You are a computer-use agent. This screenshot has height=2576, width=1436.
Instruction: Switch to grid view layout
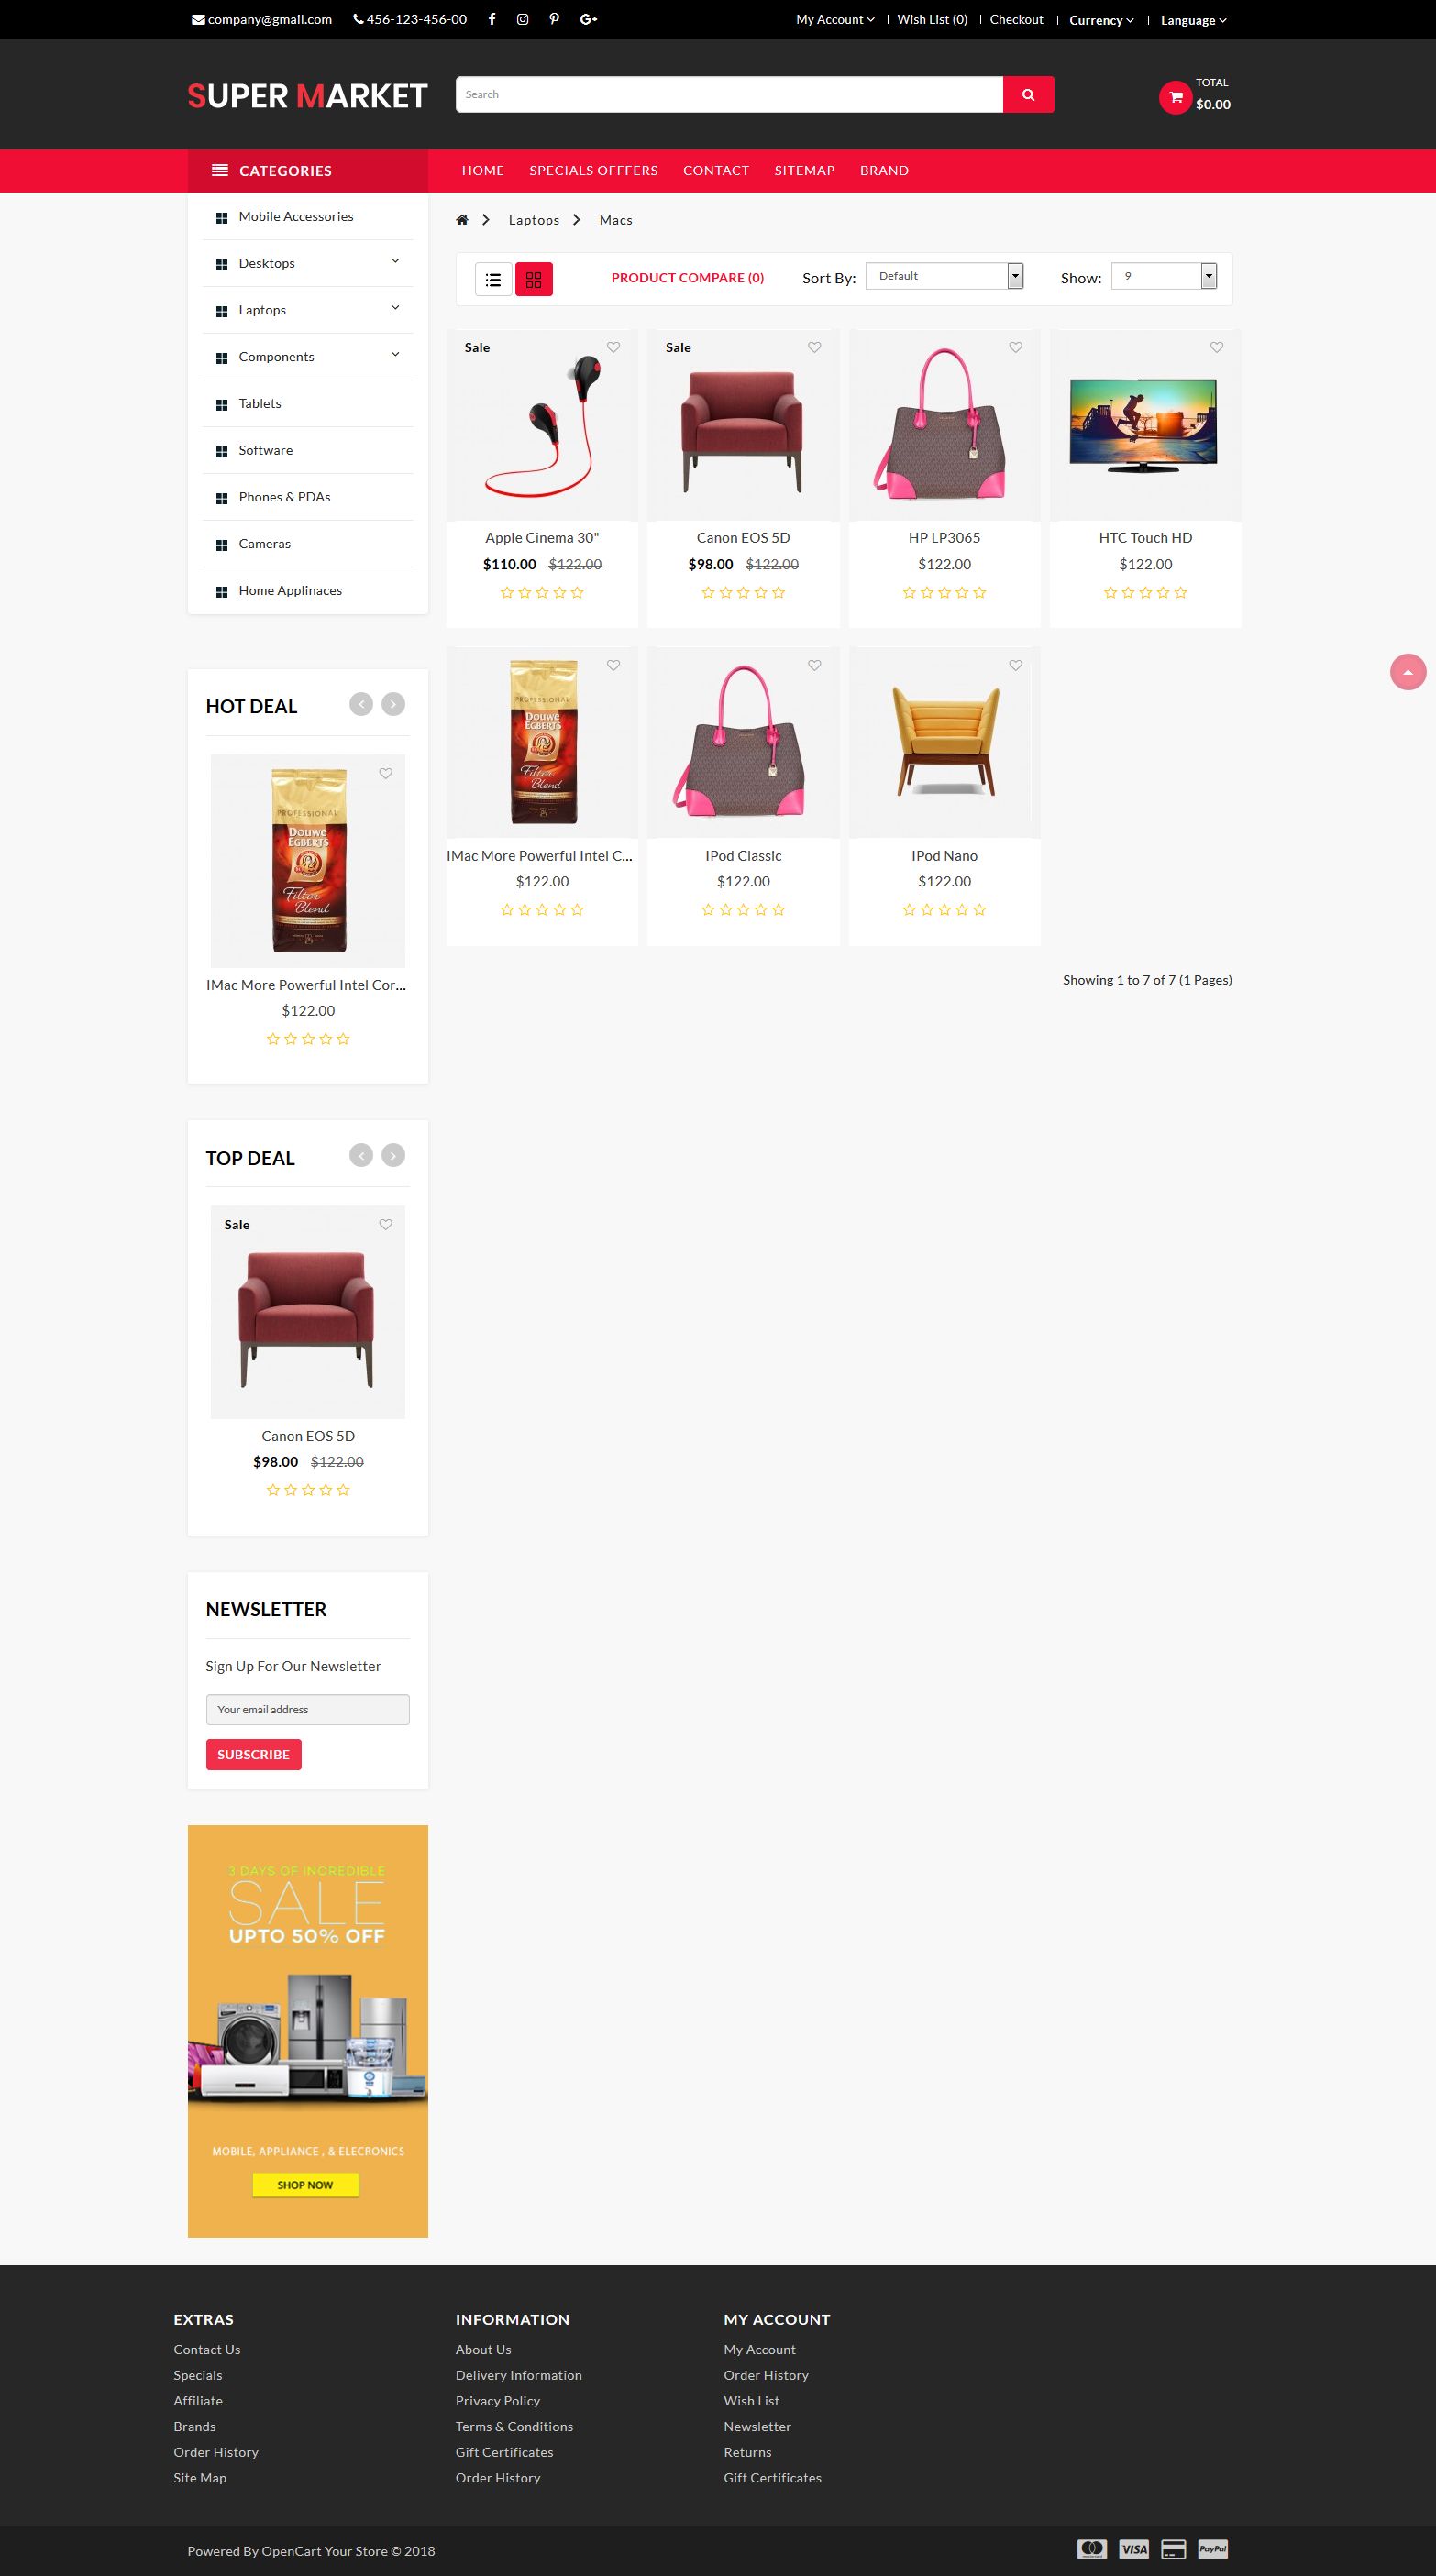click(x=534, y=280)
